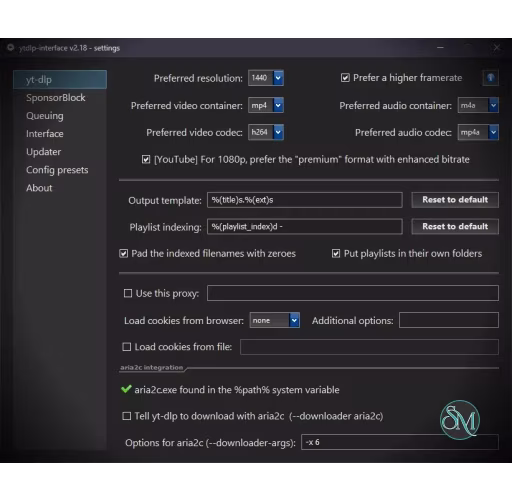This screenshot has width=512, height=500.
Task: Click the 'Playlist indexing:' label
Action: (165, 227)
